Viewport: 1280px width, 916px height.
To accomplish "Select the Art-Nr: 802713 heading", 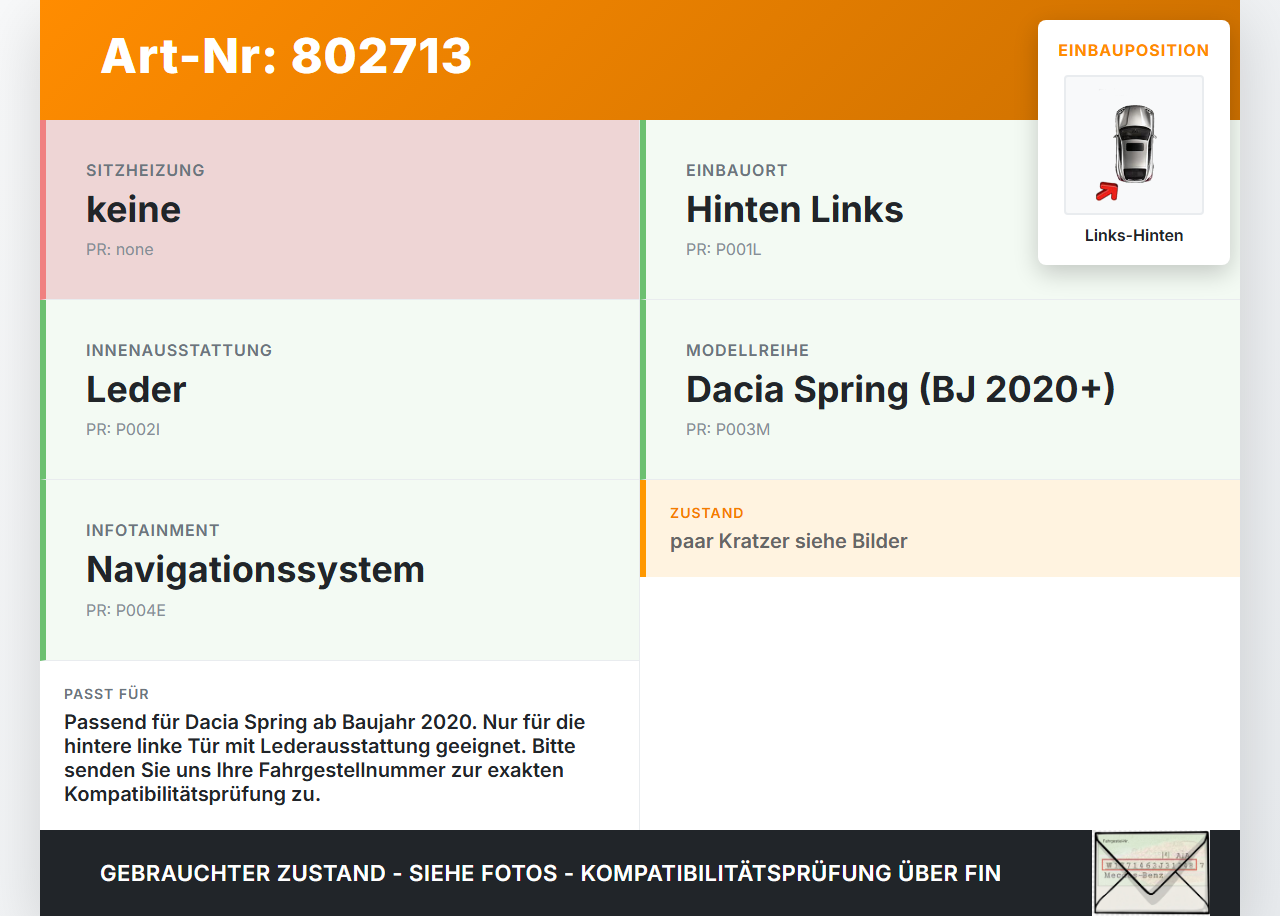I will coord(286,56).
